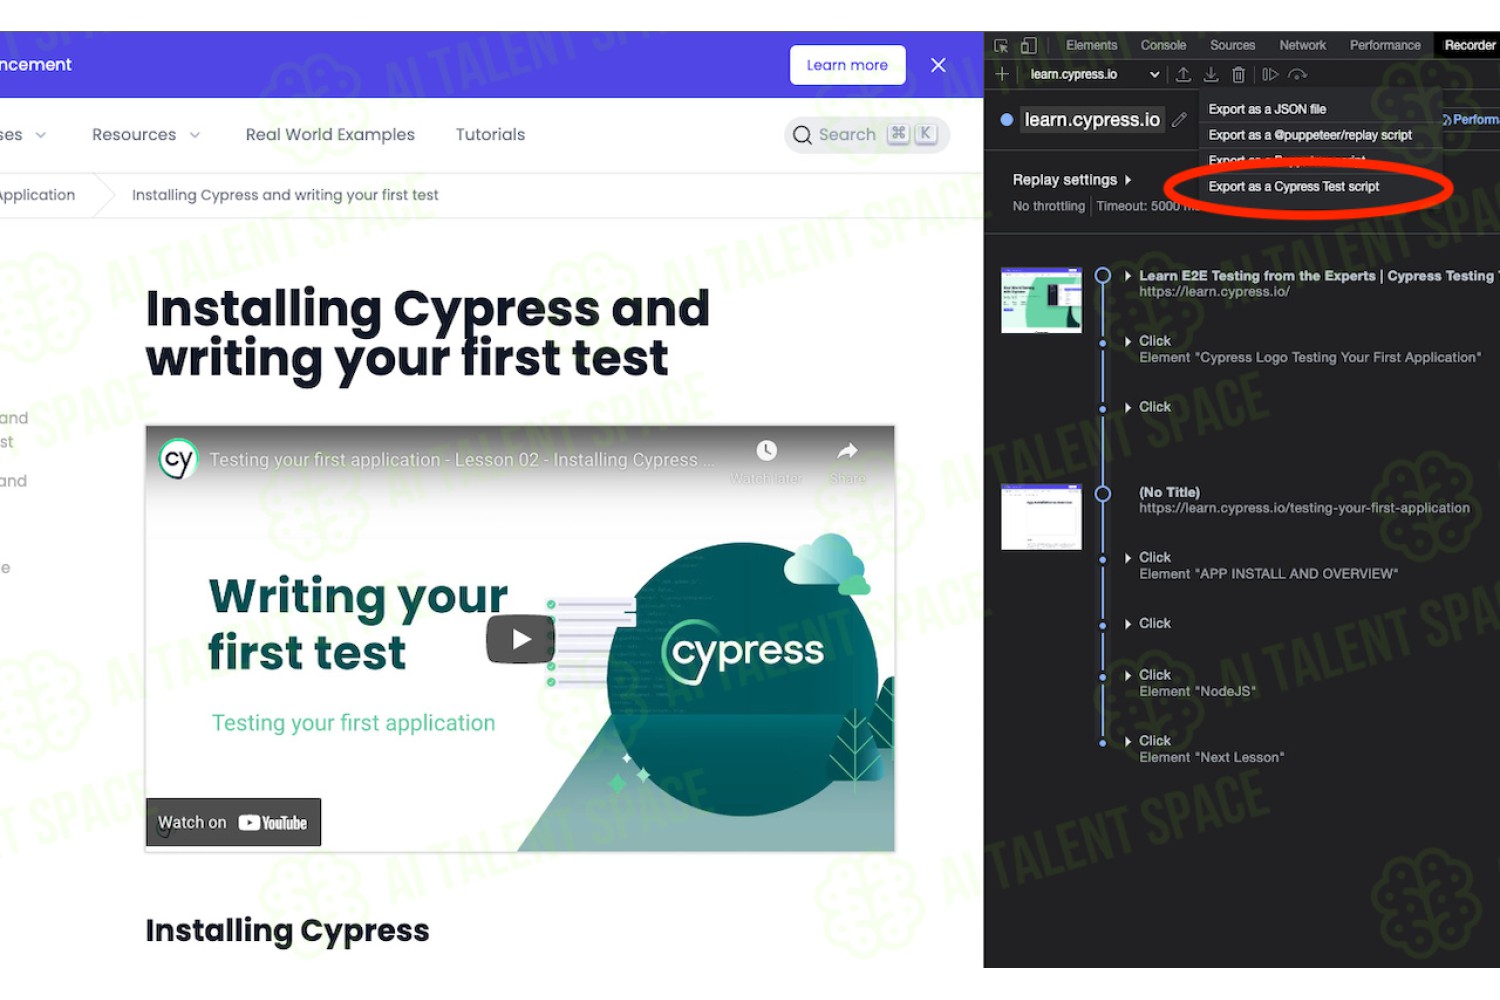
Task: Click Watch on YouTube button
Action: [x=233, y=822]
